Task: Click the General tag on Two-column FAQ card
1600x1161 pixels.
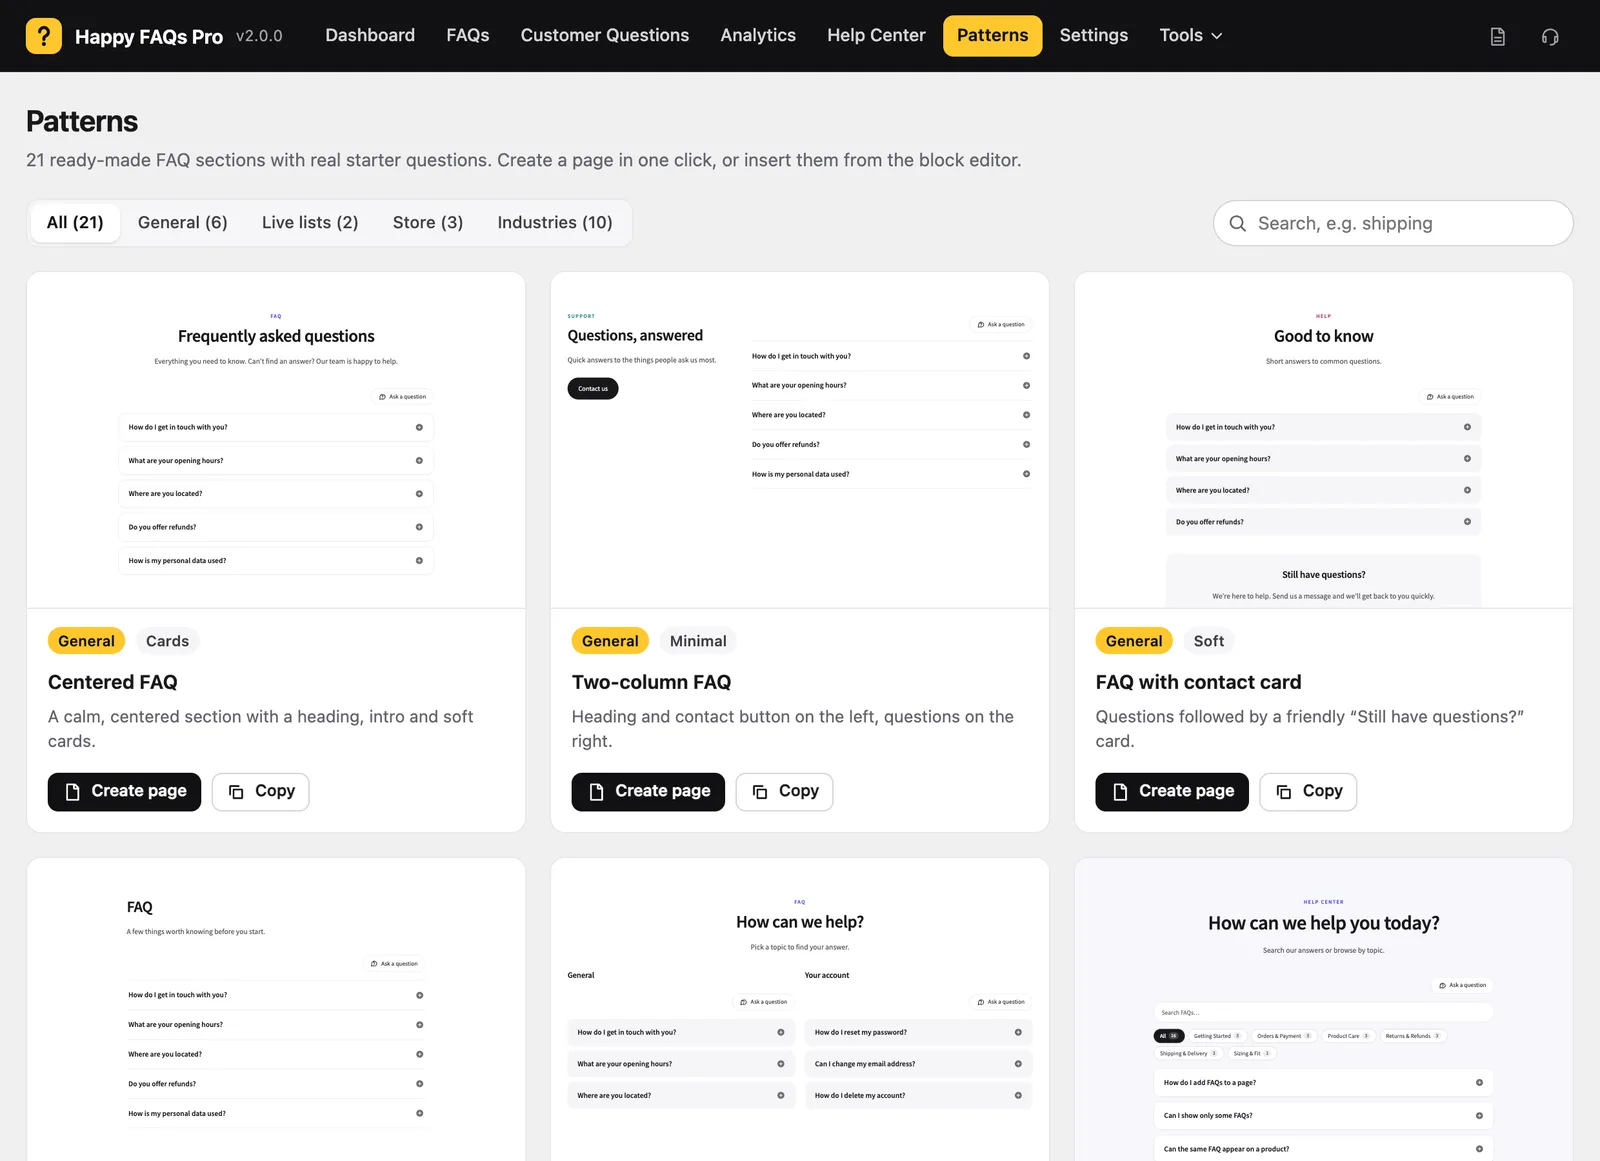Action: [x=610, y=641]
